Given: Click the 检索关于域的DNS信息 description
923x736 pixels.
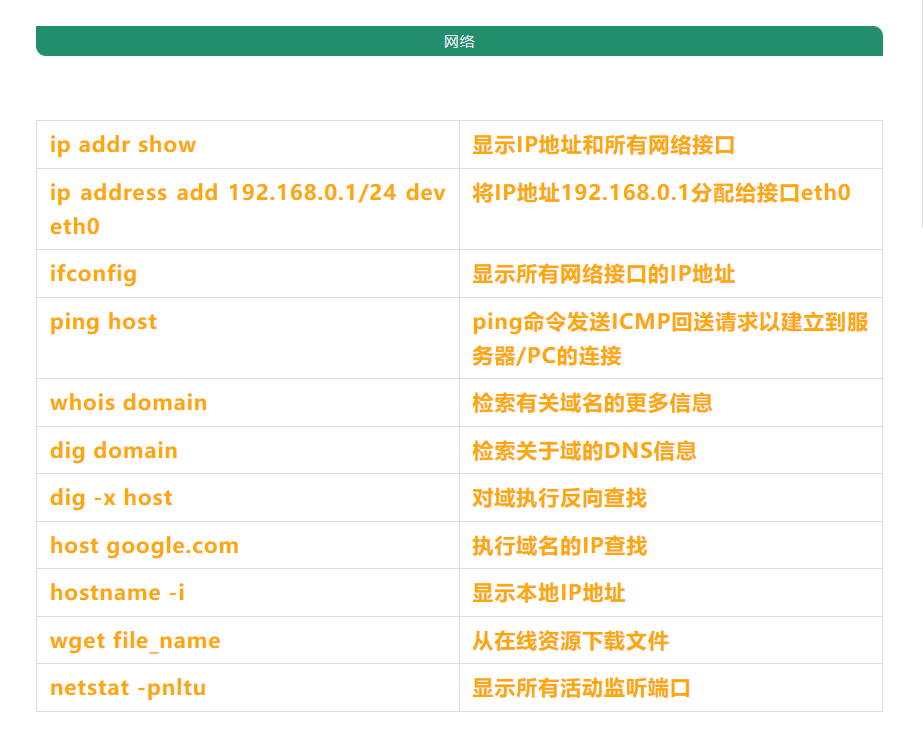Looking at the screenshot, I should pos(584,451).
